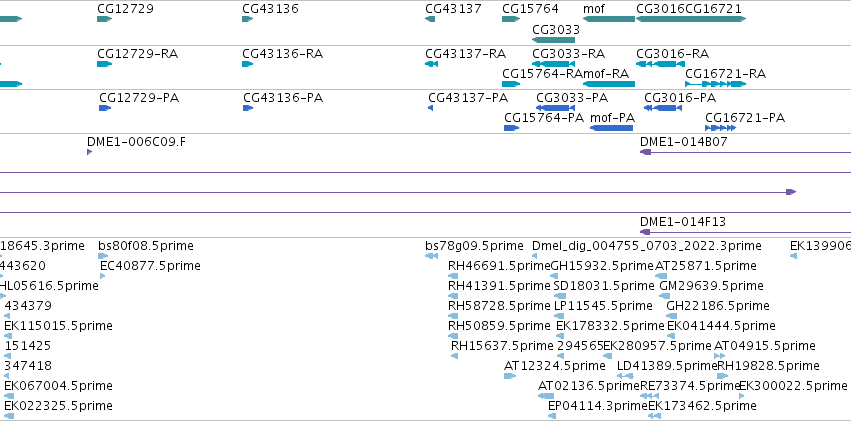Screen dimensions: 851x421
Task: Open transcript CG43136-RA
Action: (x=282, y=54)
